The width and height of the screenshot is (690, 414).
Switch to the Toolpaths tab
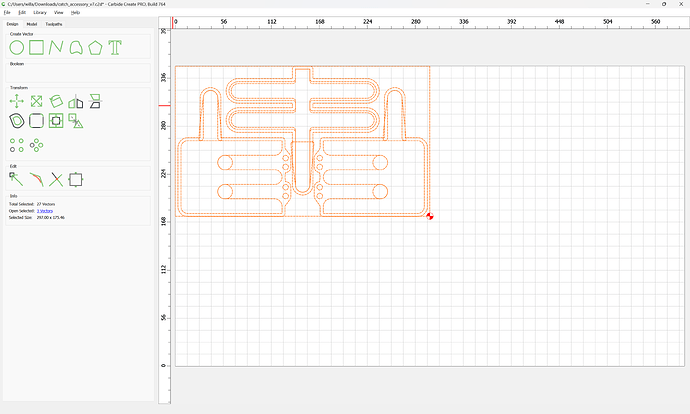pyautogui.click(x=54, y=24)
